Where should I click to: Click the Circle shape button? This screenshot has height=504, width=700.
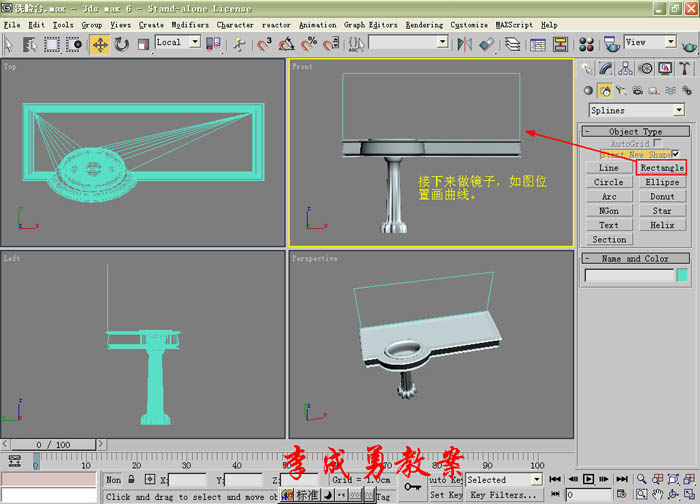tap(609, 182)
